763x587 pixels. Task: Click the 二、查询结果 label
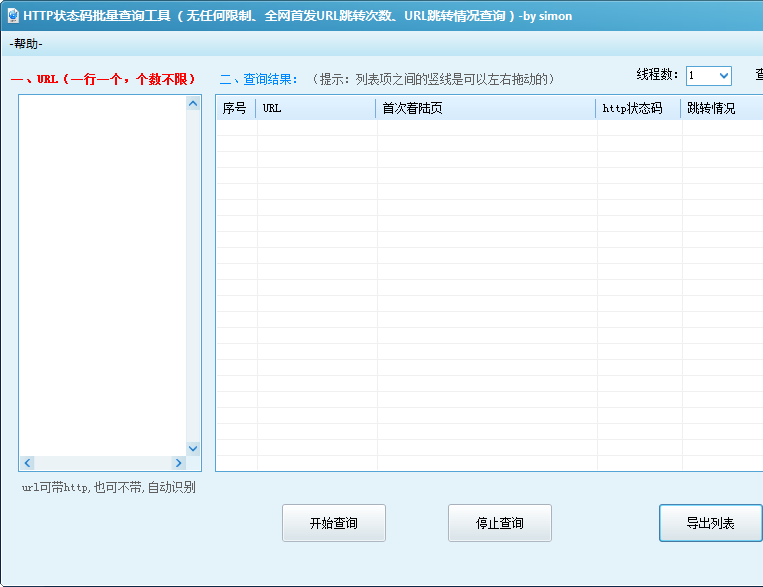(x=258, y=79)
